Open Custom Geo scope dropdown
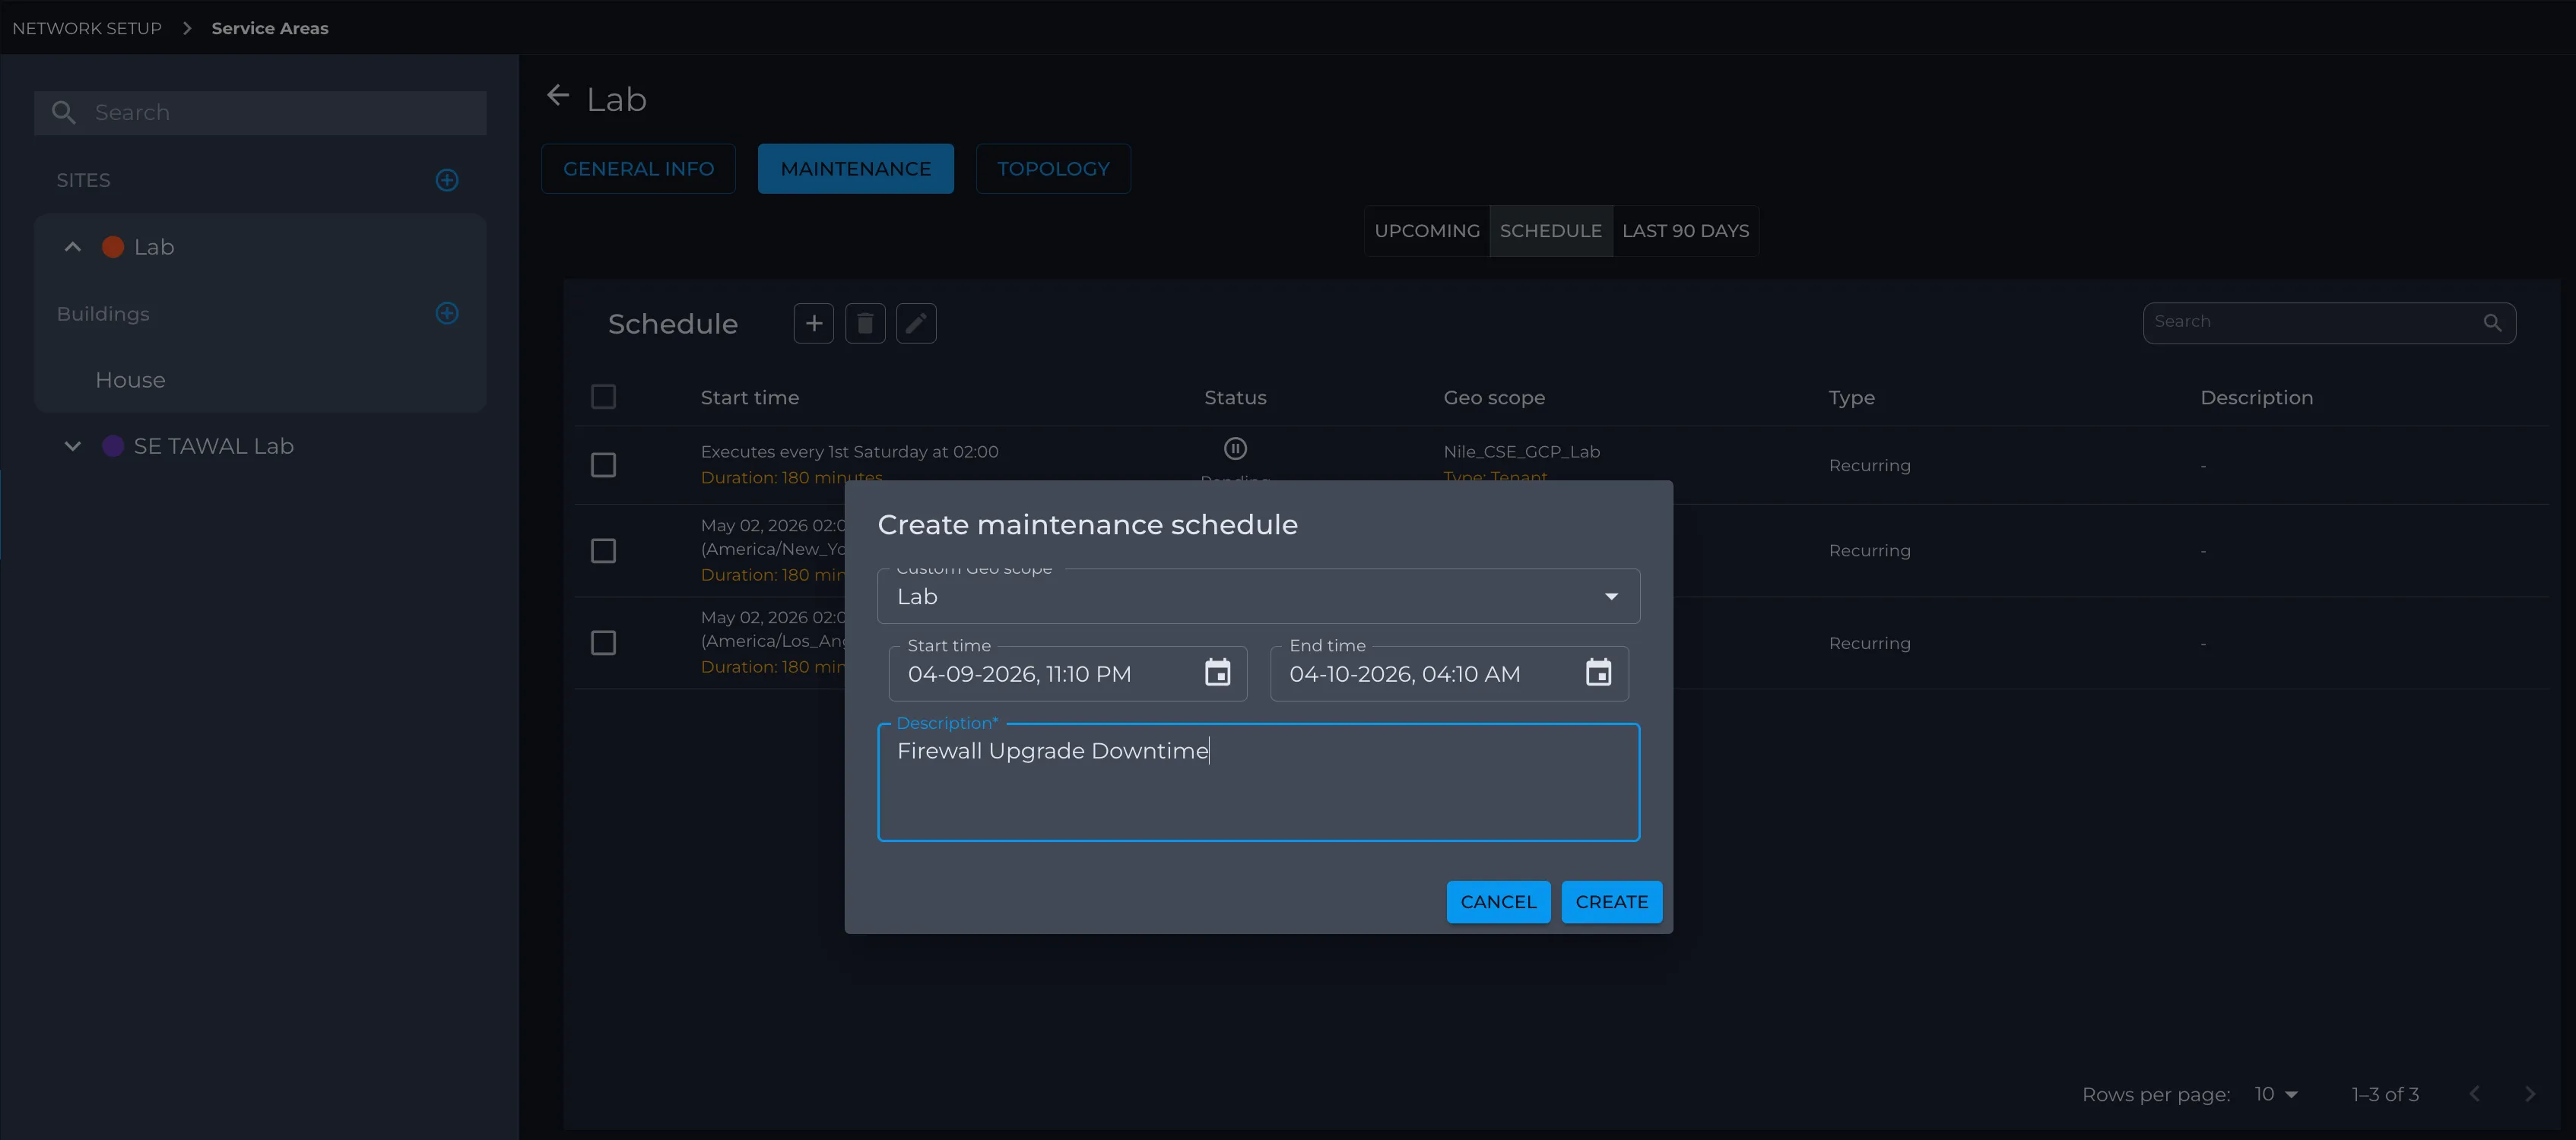The image size is (2576, 1140). tap(1258, 596)
